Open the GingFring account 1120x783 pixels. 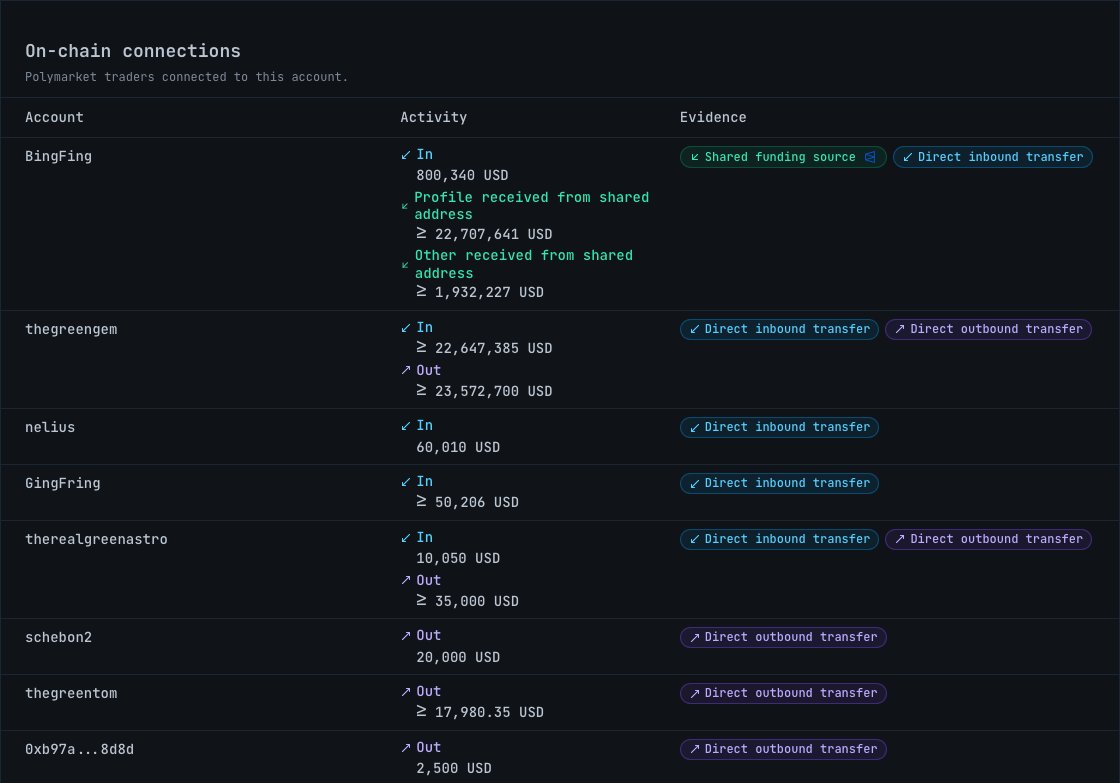tap(63, 484)
